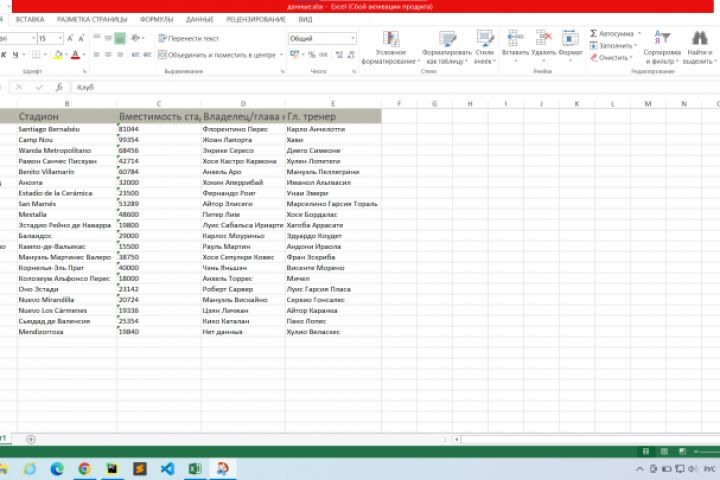This screenshot has width=720, height=480.
Task: Align text to top of cell
Action: (x=96, y=38)
